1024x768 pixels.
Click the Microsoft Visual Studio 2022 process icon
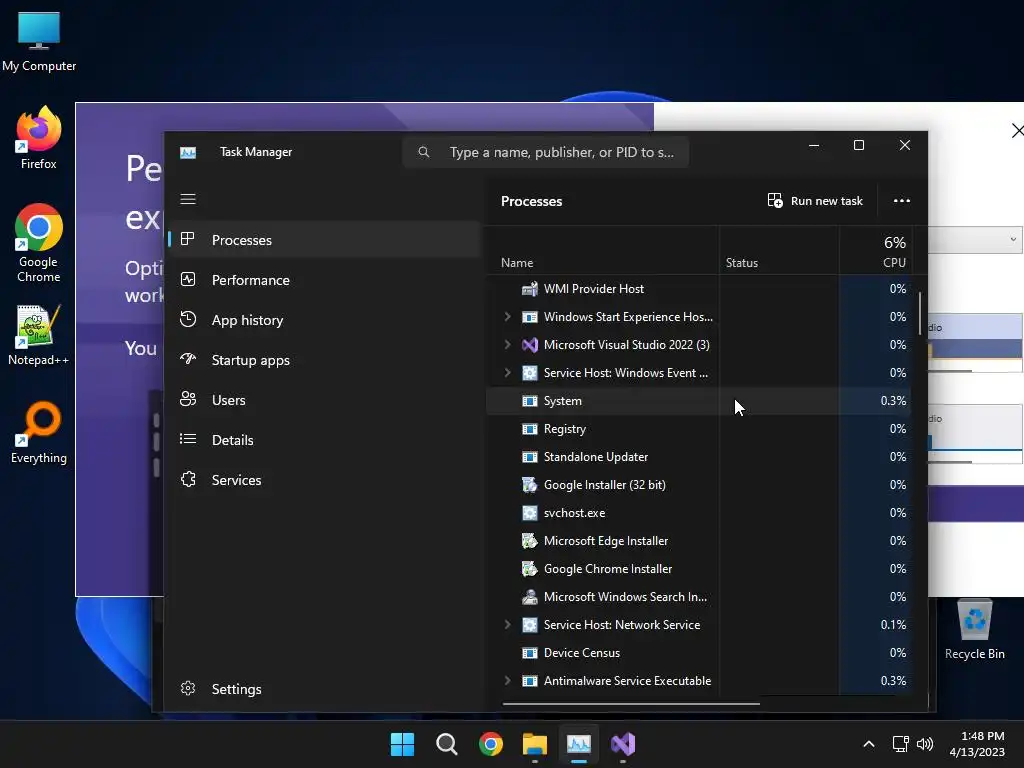530,345
